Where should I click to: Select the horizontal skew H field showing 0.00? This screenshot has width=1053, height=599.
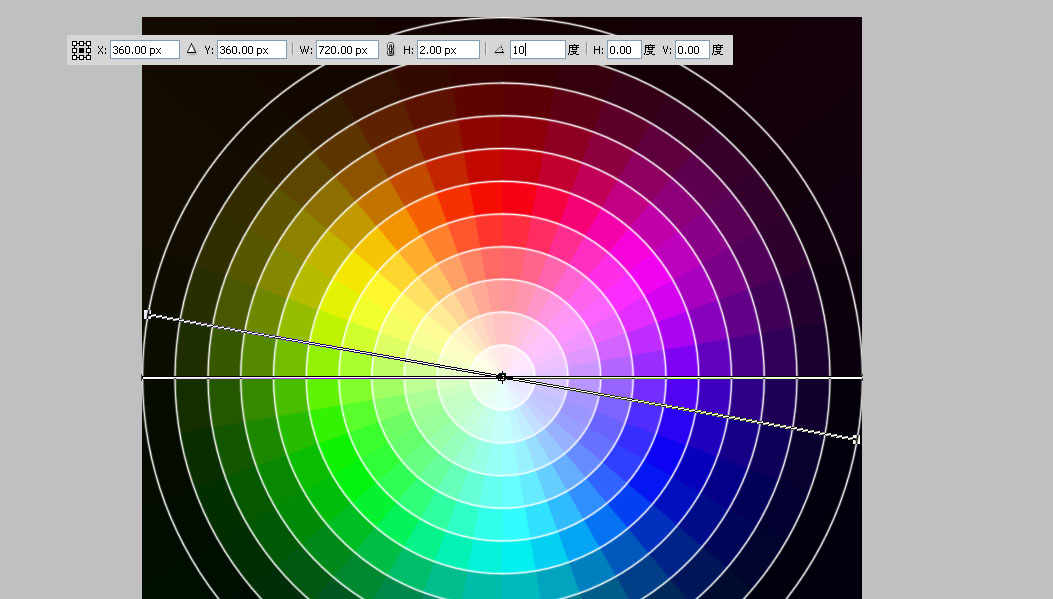[x=624, y=50]
